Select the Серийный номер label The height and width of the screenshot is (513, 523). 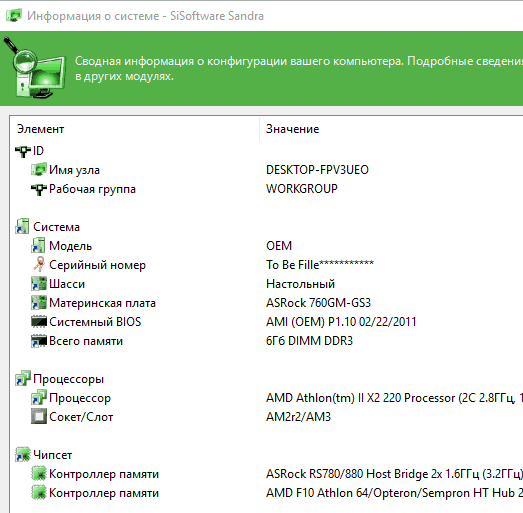coord(97,265)
